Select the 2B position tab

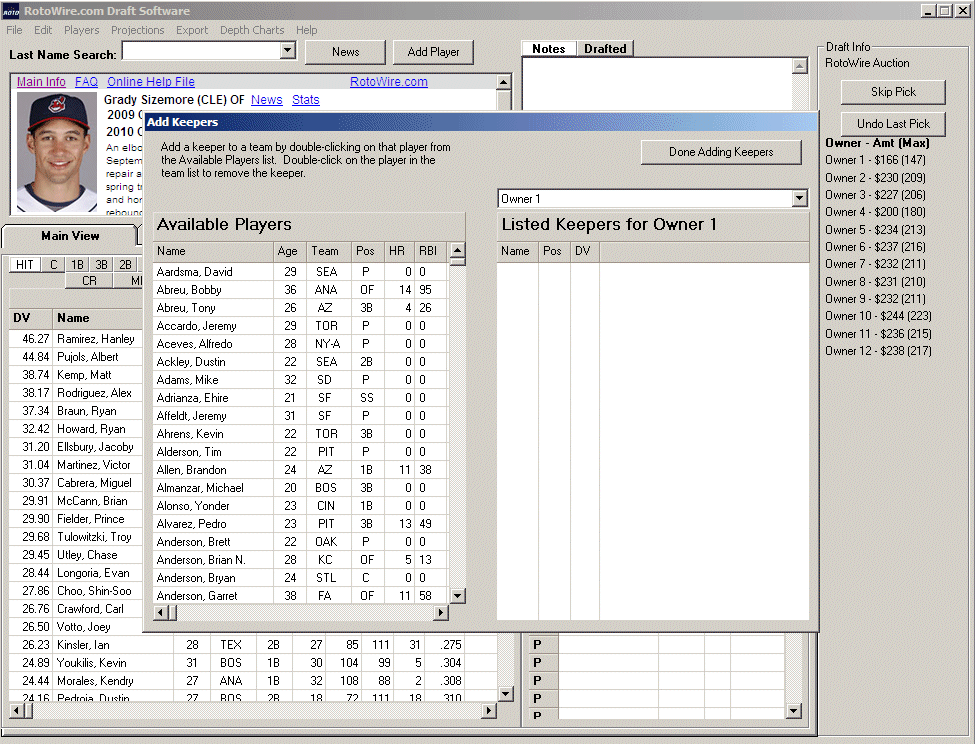[124, 264]
